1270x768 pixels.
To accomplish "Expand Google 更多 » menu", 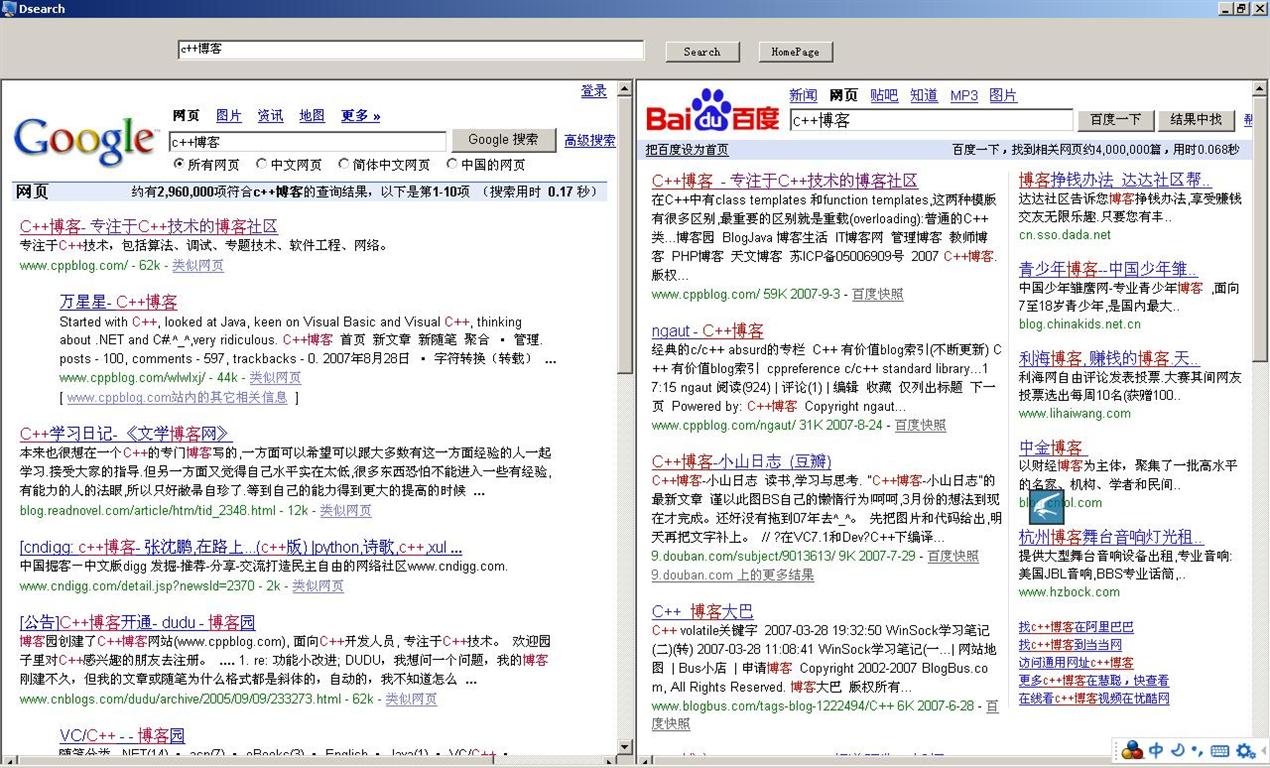I will point(360,116).
